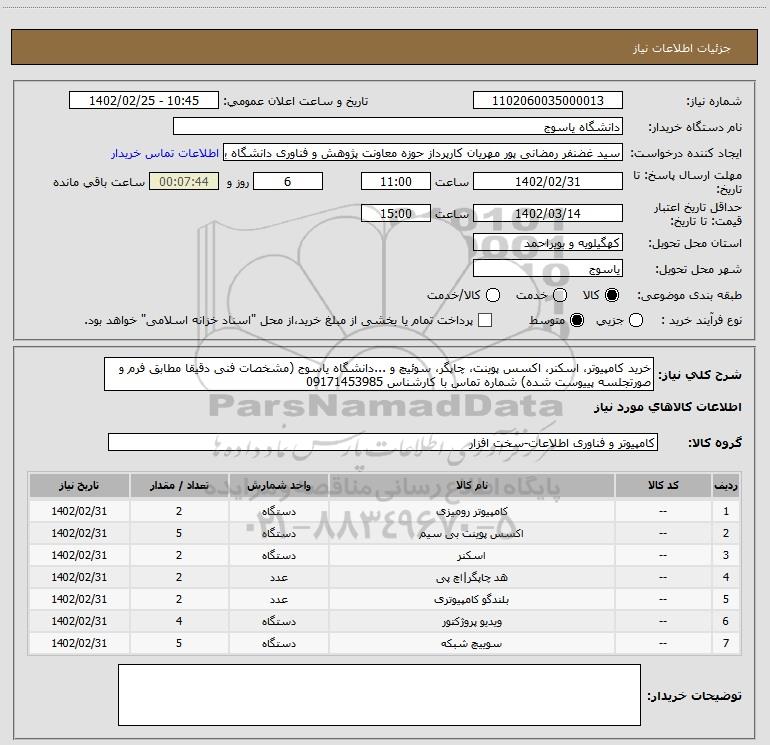The height and width of the screenshot is (745, 770).
Task: Select the سوییچ شبکه row name
Action: pyautogui.click(x=471, y=643)
